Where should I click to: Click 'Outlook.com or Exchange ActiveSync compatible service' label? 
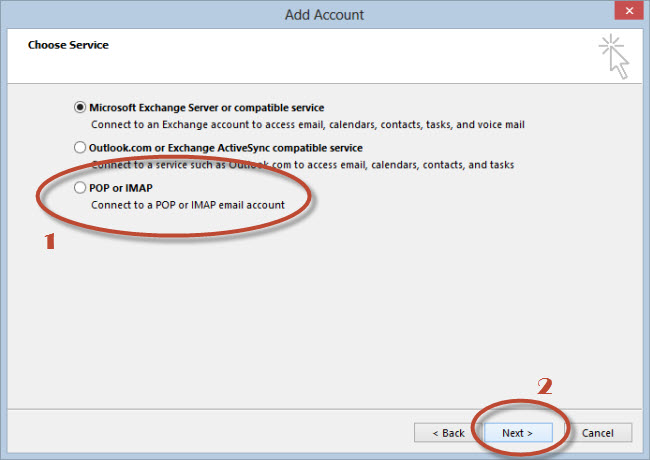pyautogui.click(x=226, y=148)
